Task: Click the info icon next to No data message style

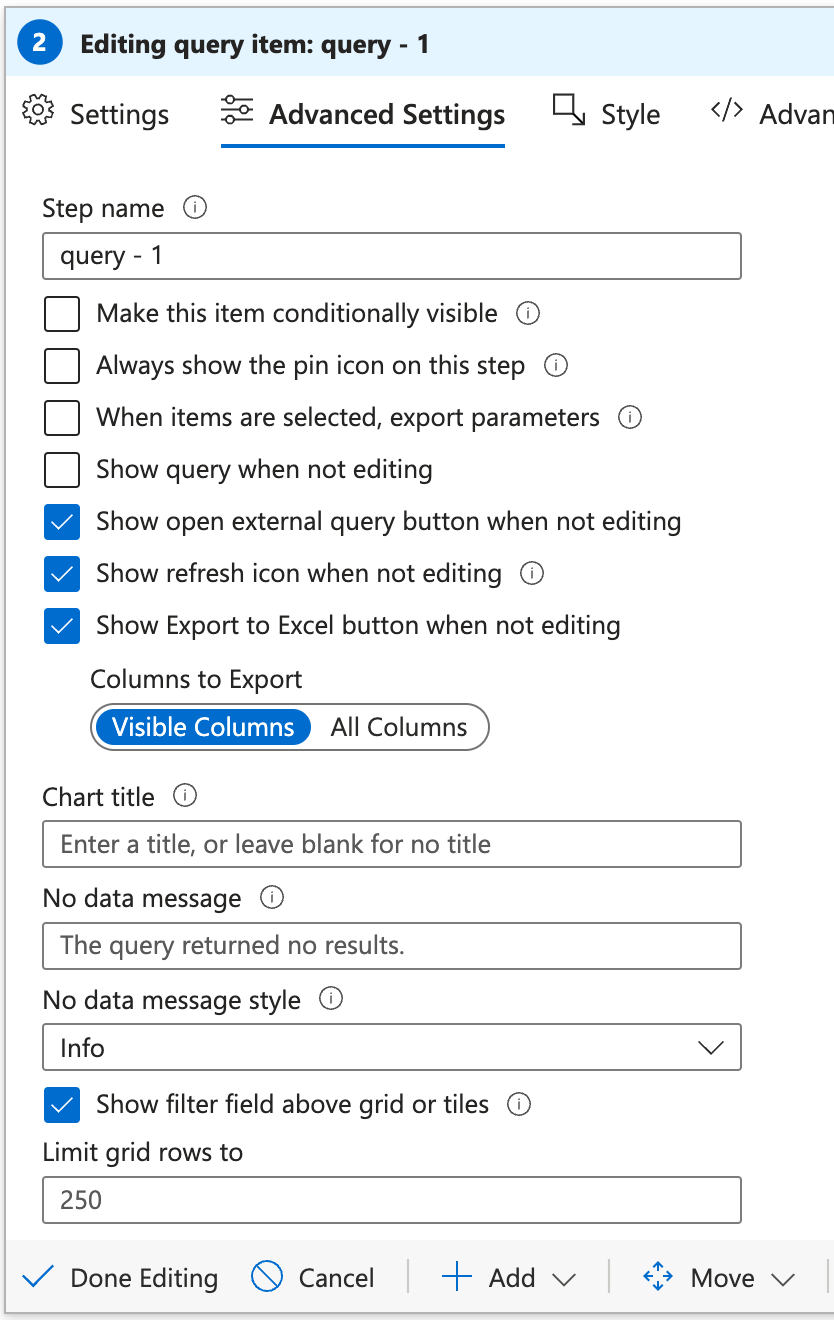Action: coord(330,999)
